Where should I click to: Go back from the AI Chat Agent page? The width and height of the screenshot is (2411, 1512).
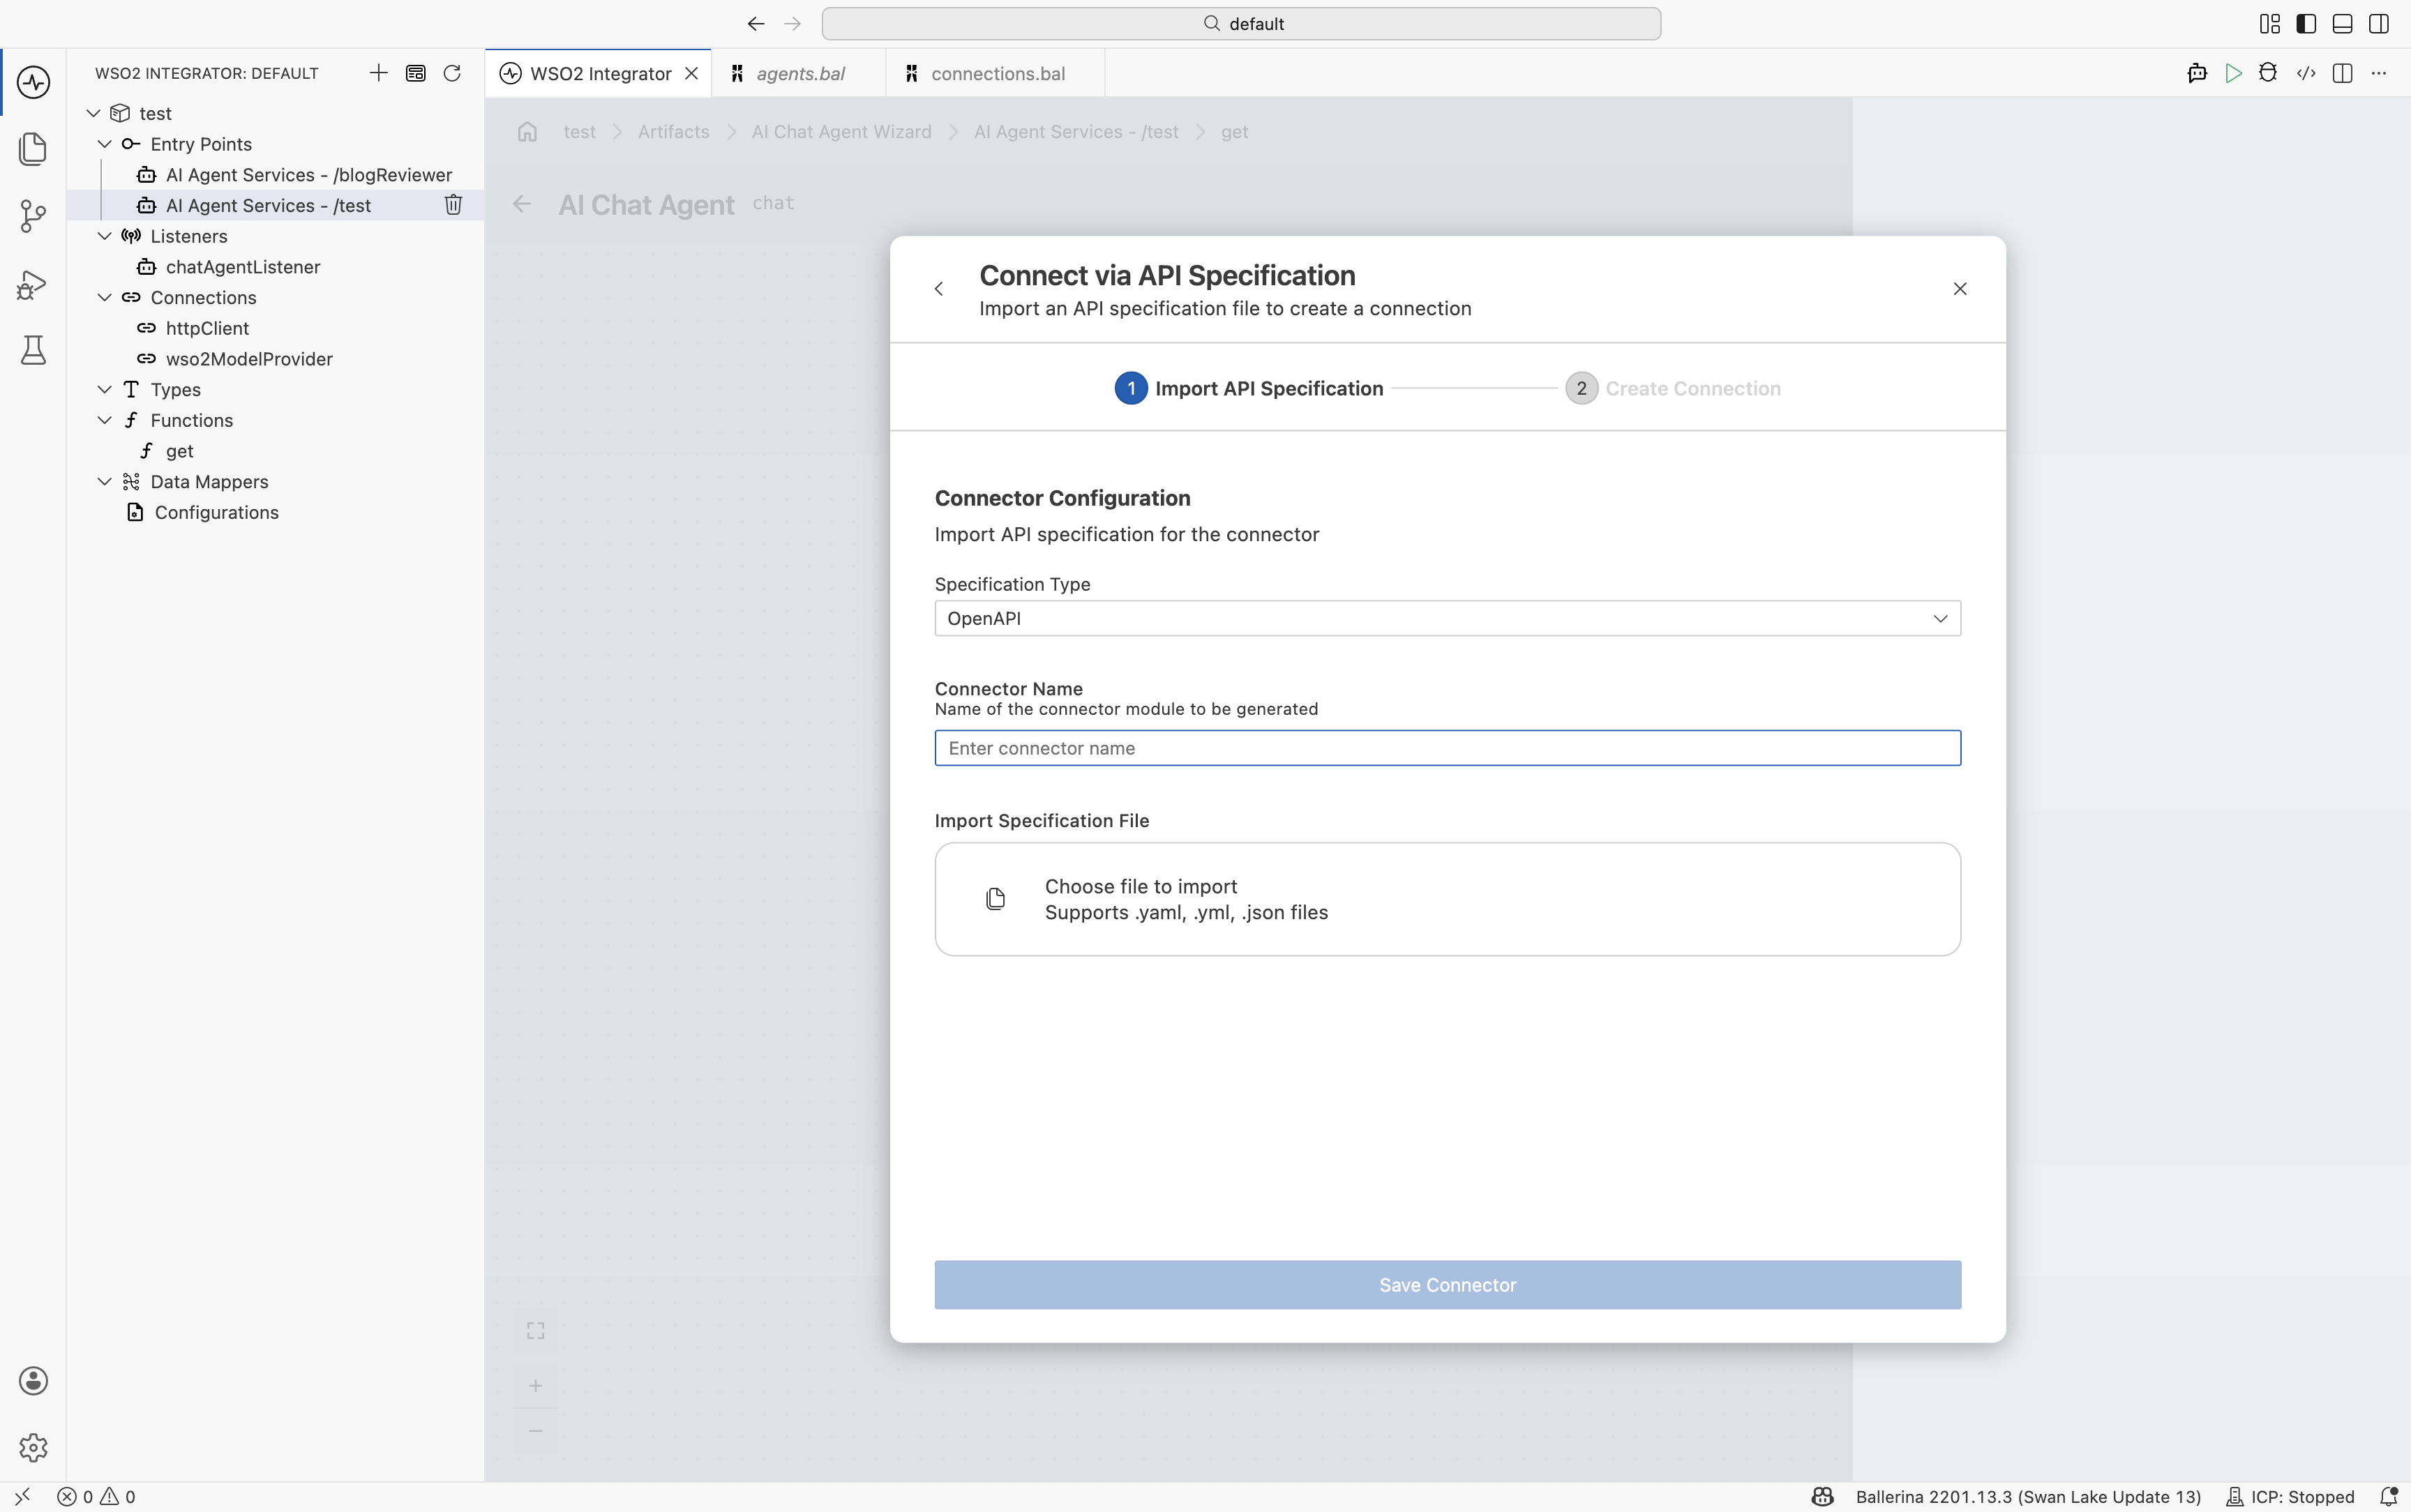[522, 205]
